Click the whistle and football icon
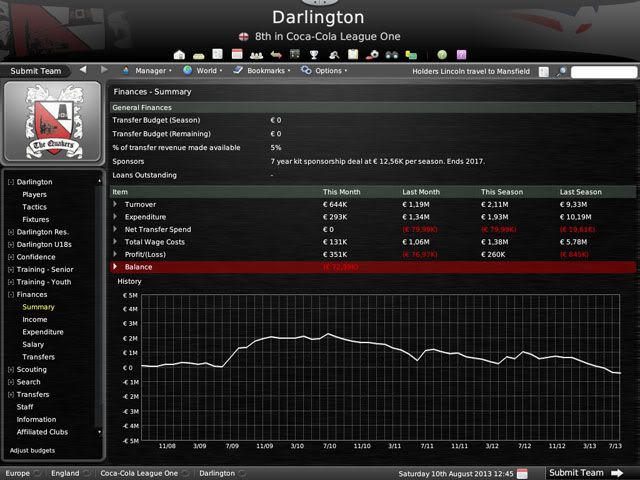Image resolution: width=640 pixels, height=480 pixels. 372,55
